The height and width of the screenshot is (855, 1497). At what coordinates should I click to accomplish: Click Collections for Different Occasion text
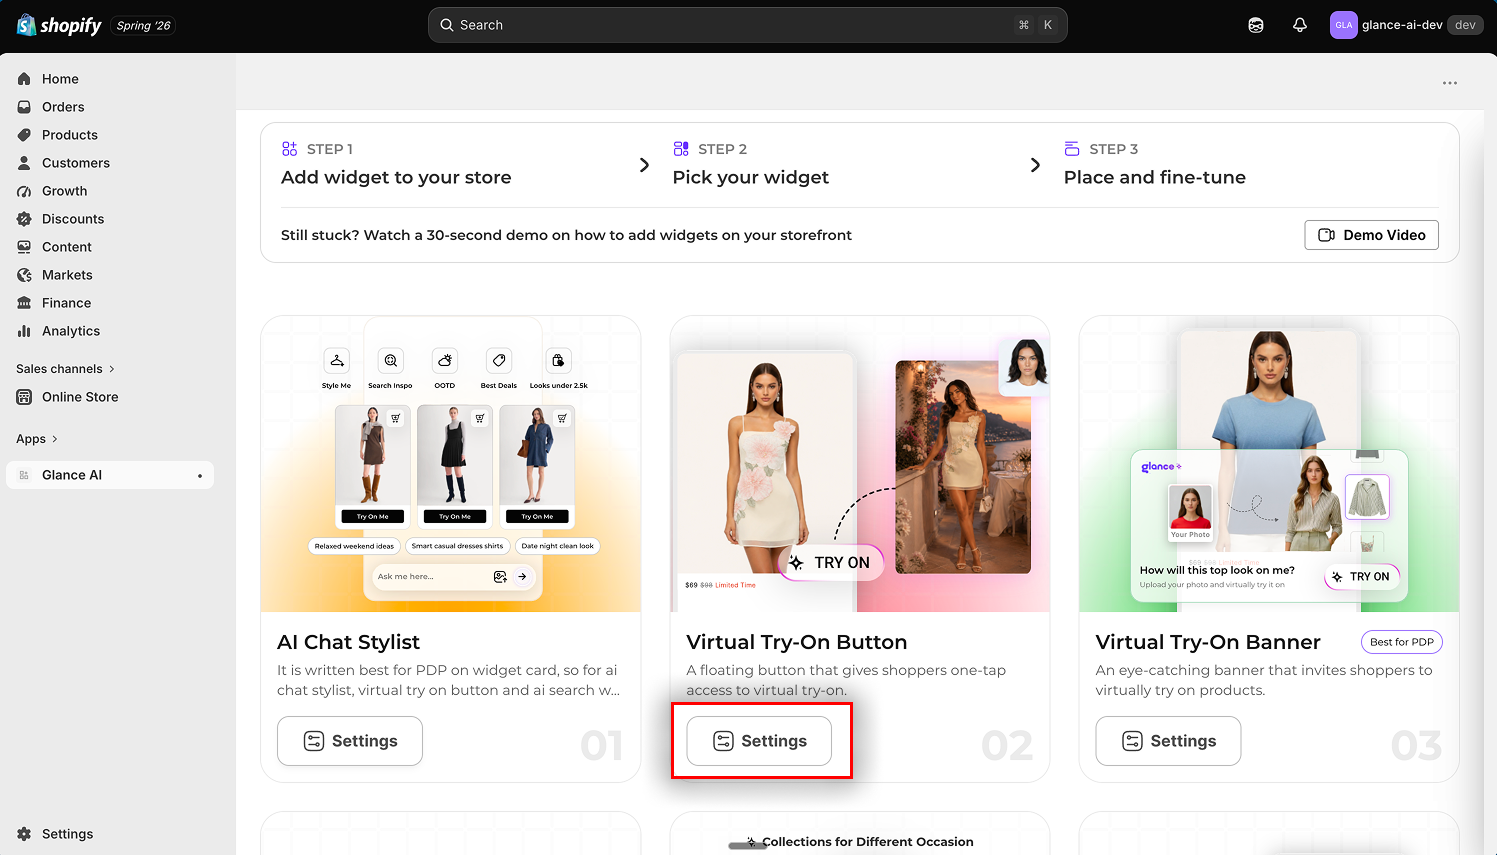point(868,842)
